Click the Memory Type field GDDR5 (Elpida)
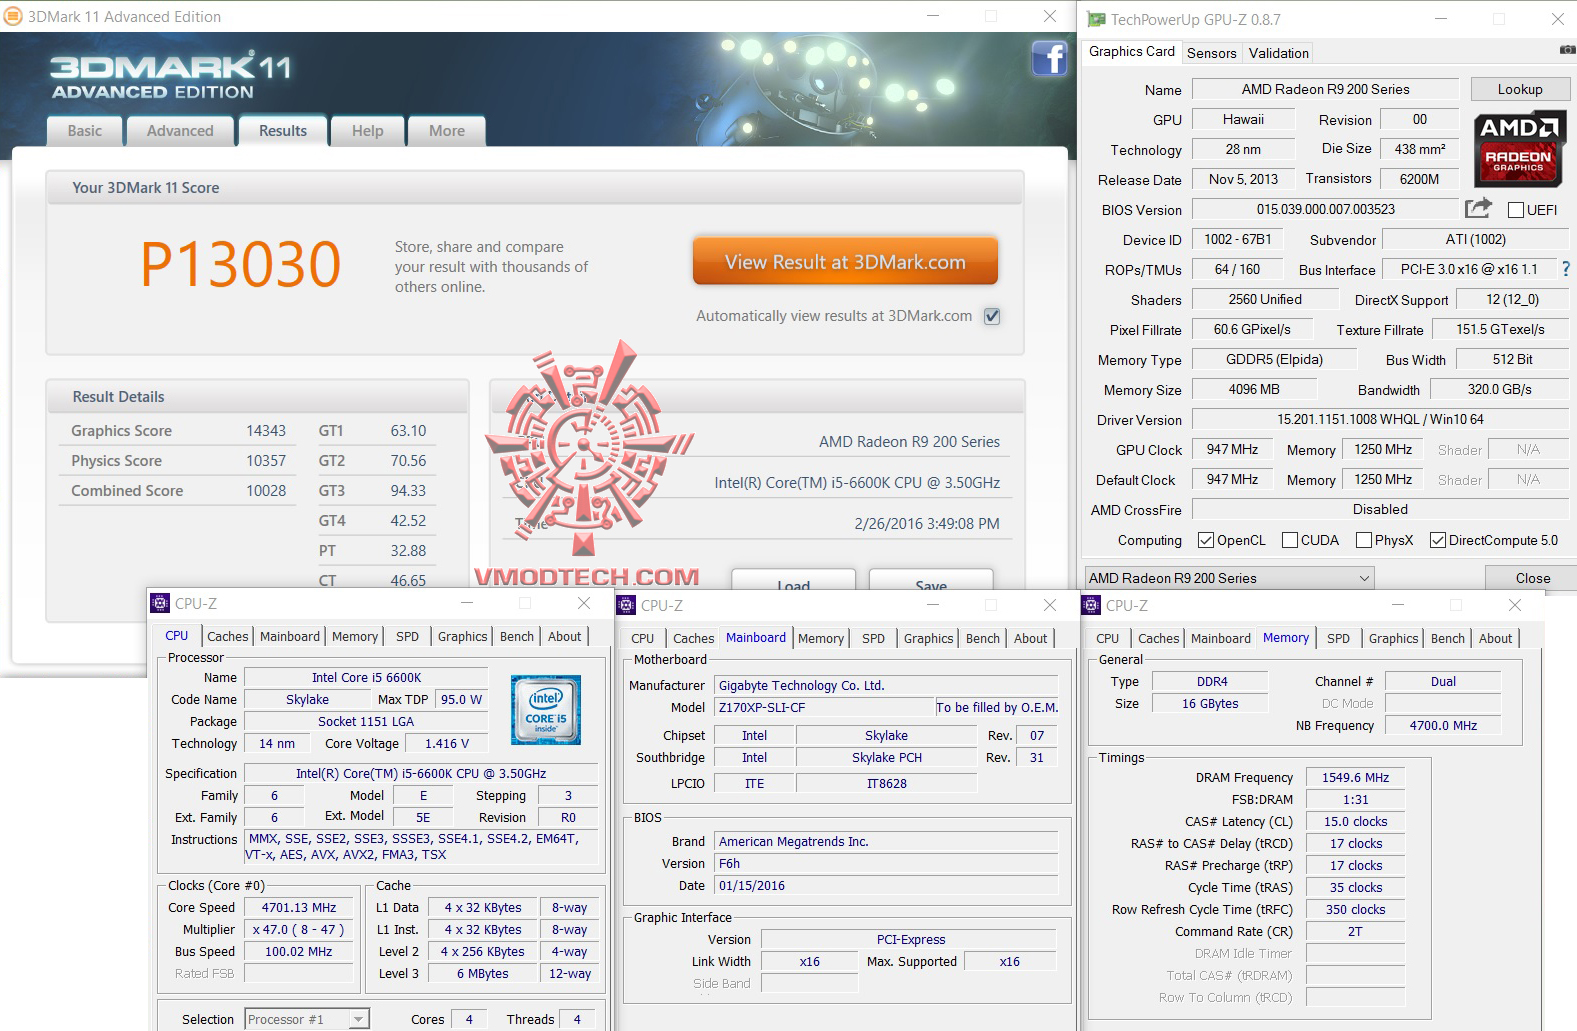The width and height of the screenshot is (1577, 1031). click(x=1274, y=359)
